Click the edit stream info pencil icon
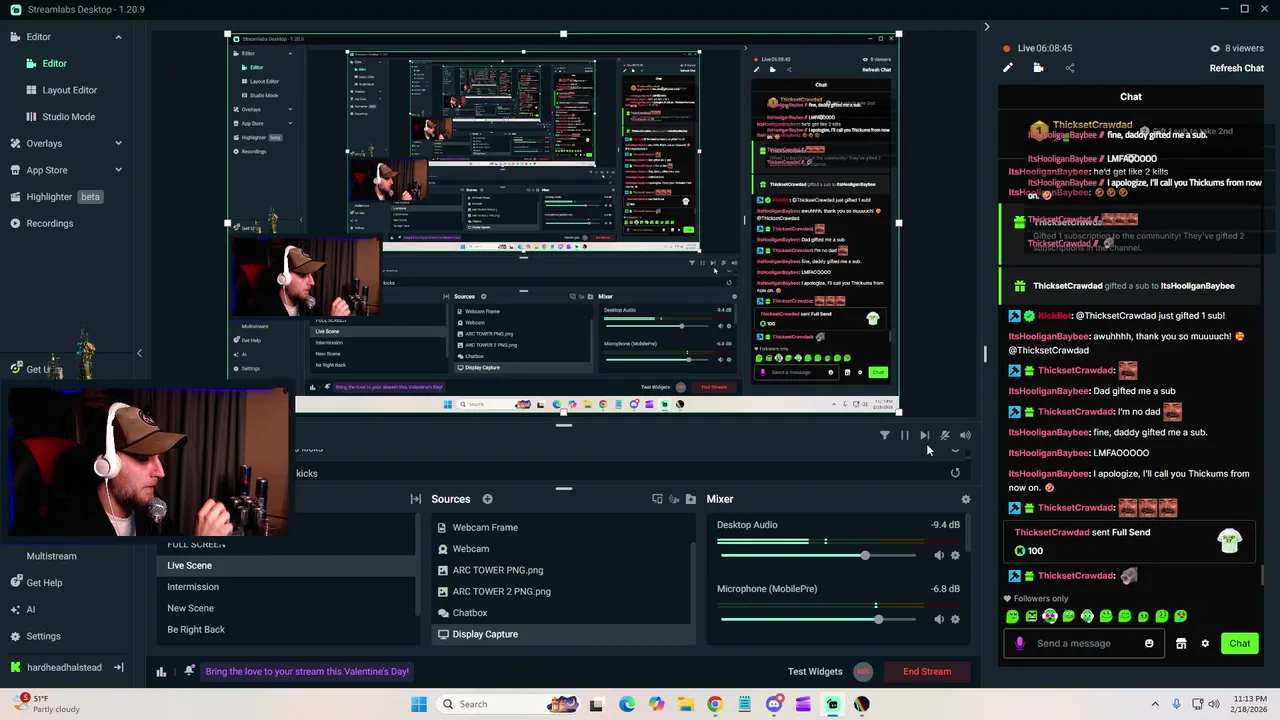 pos(1008,68)
